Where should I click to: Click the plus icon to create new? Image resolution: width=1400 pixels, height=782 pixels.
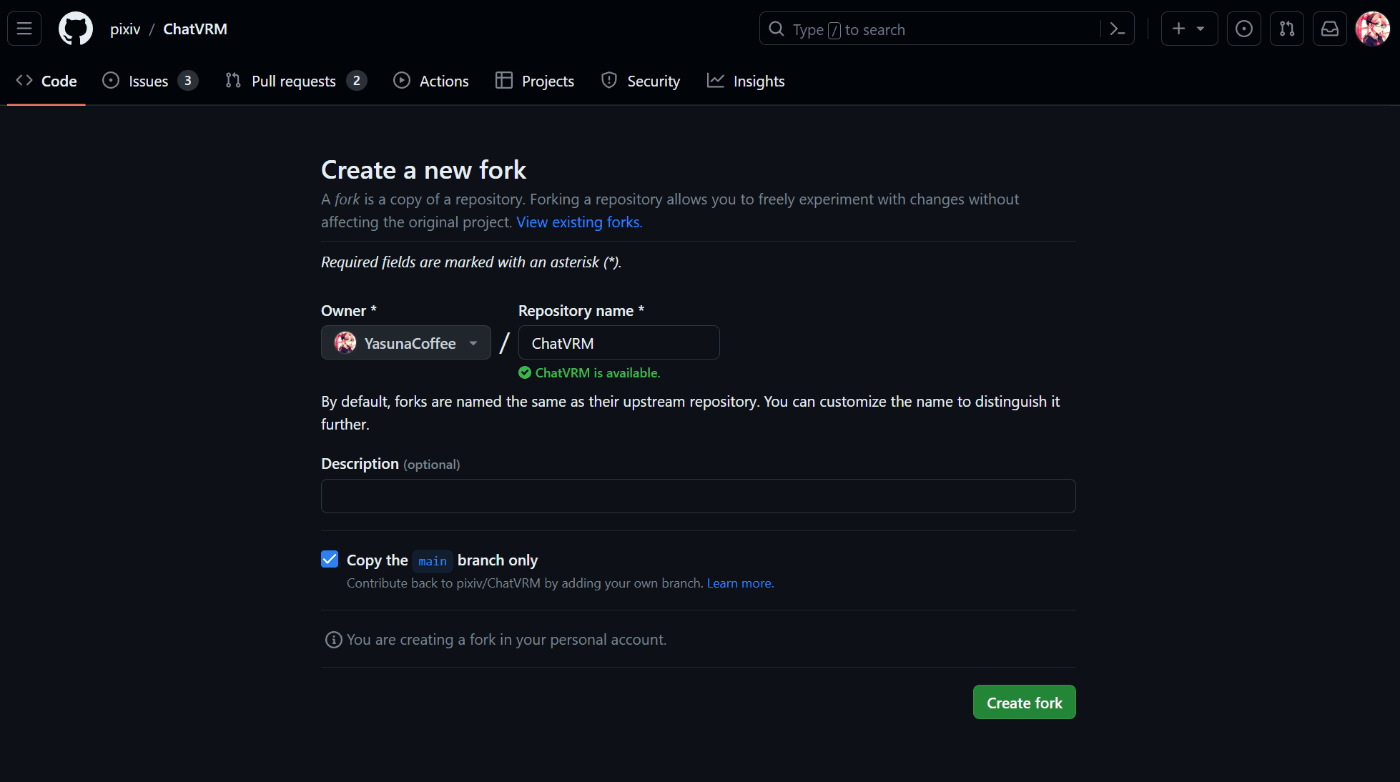pos(1179,29)
